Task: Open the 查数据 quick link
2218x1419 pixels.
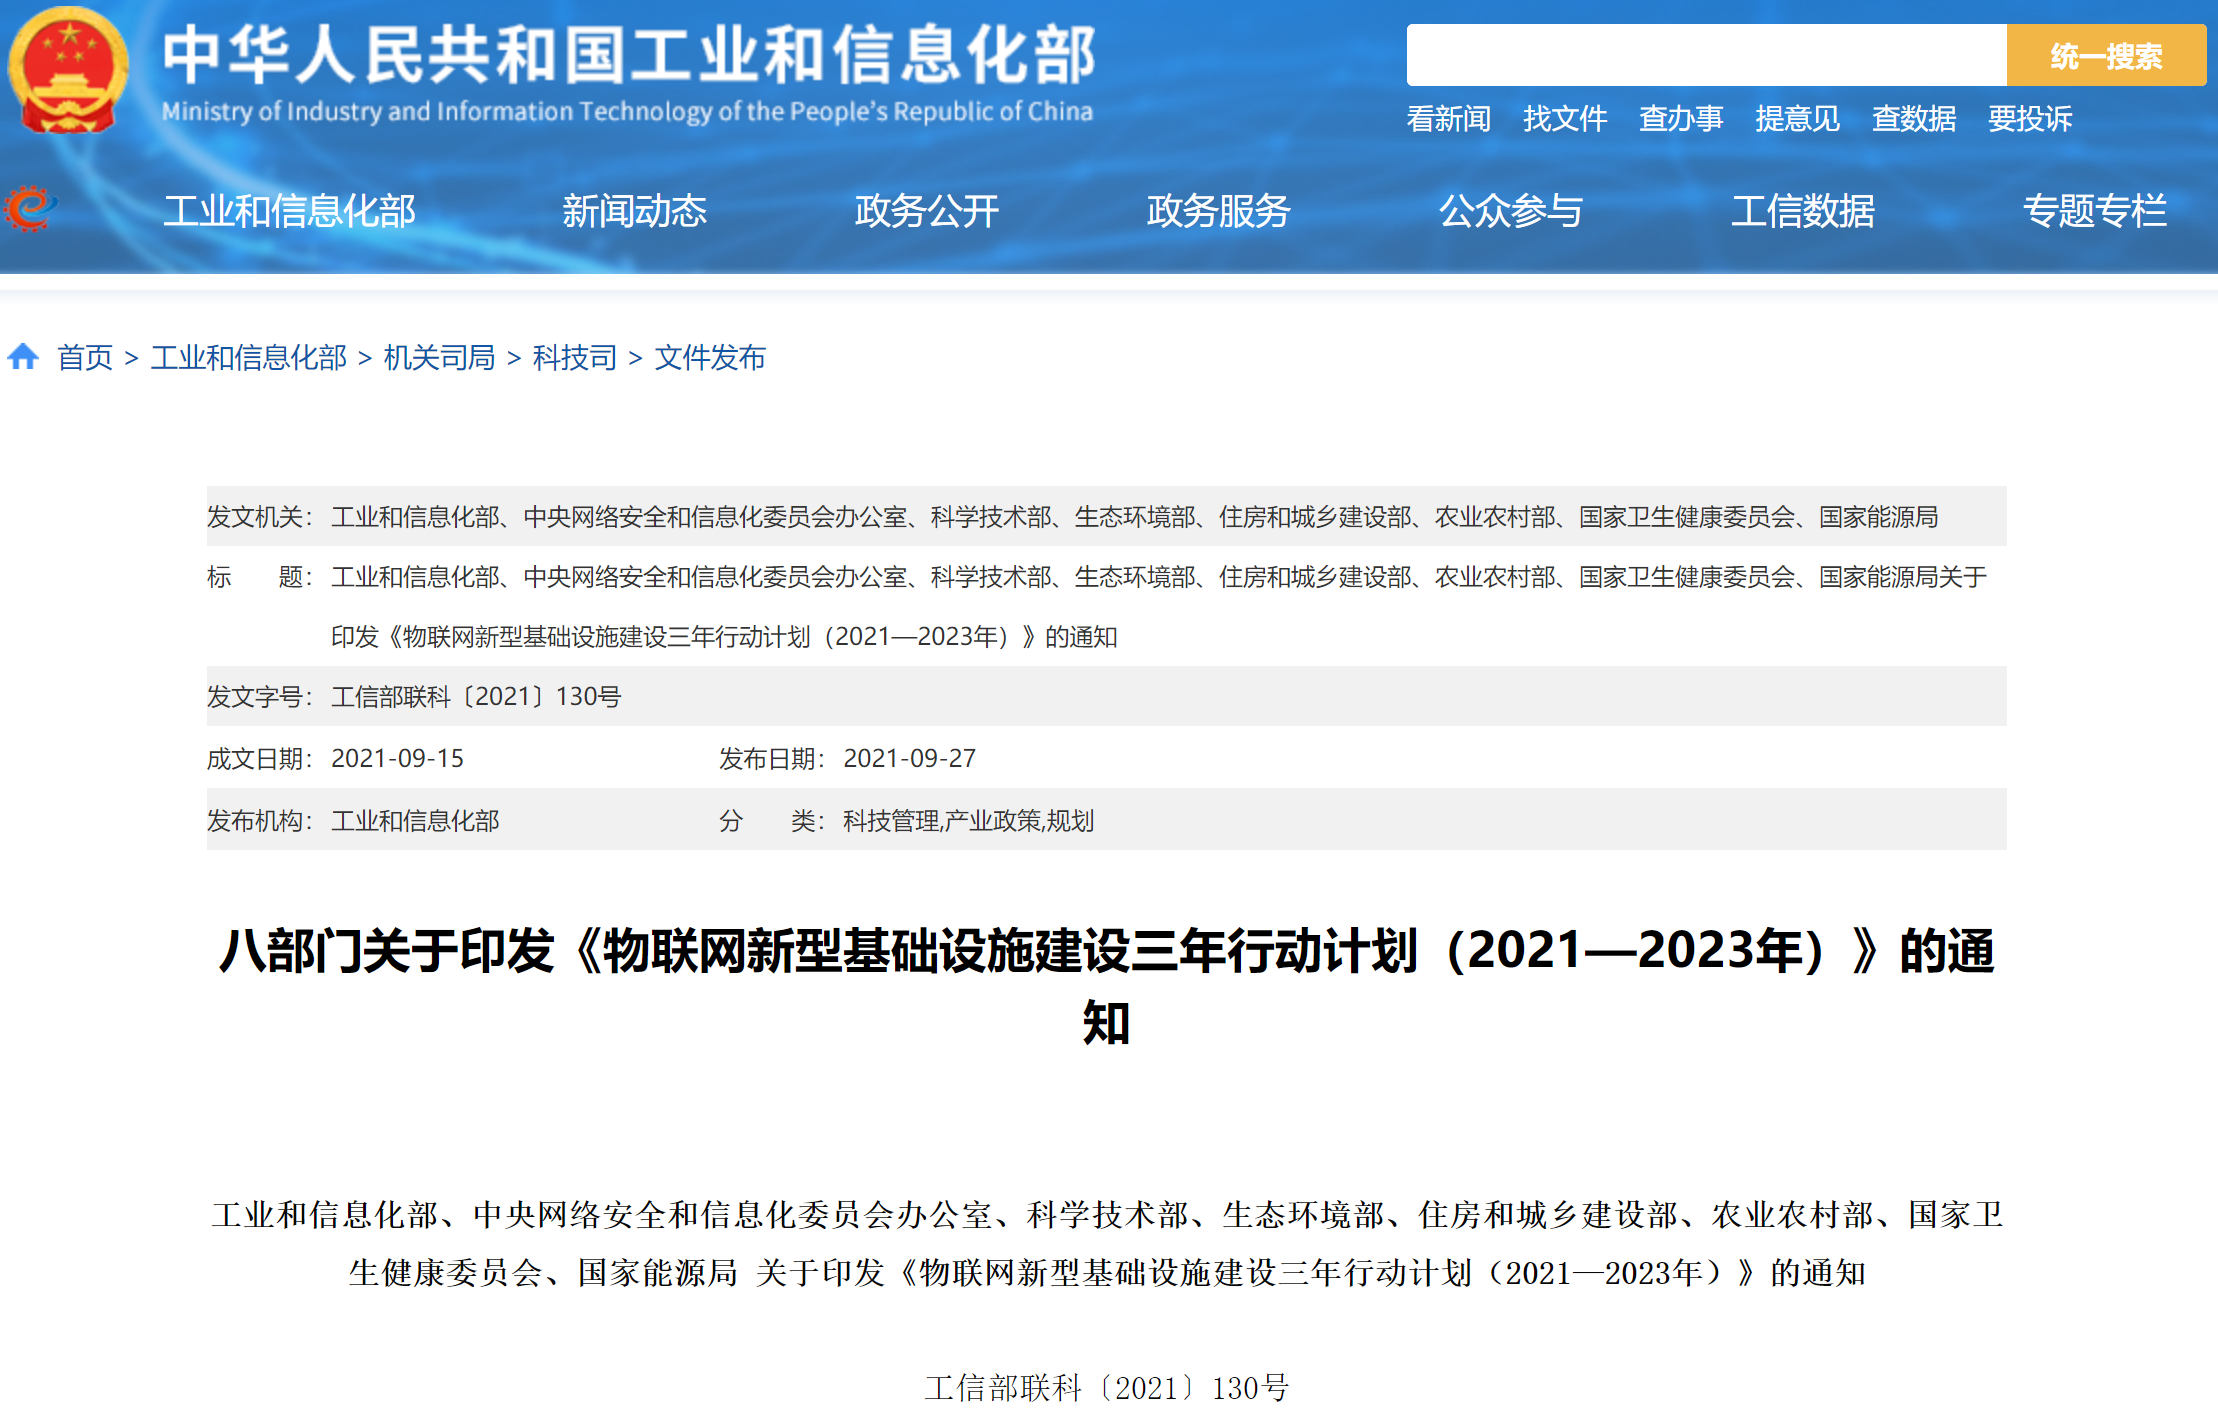Action: (x=1914, y=119)
